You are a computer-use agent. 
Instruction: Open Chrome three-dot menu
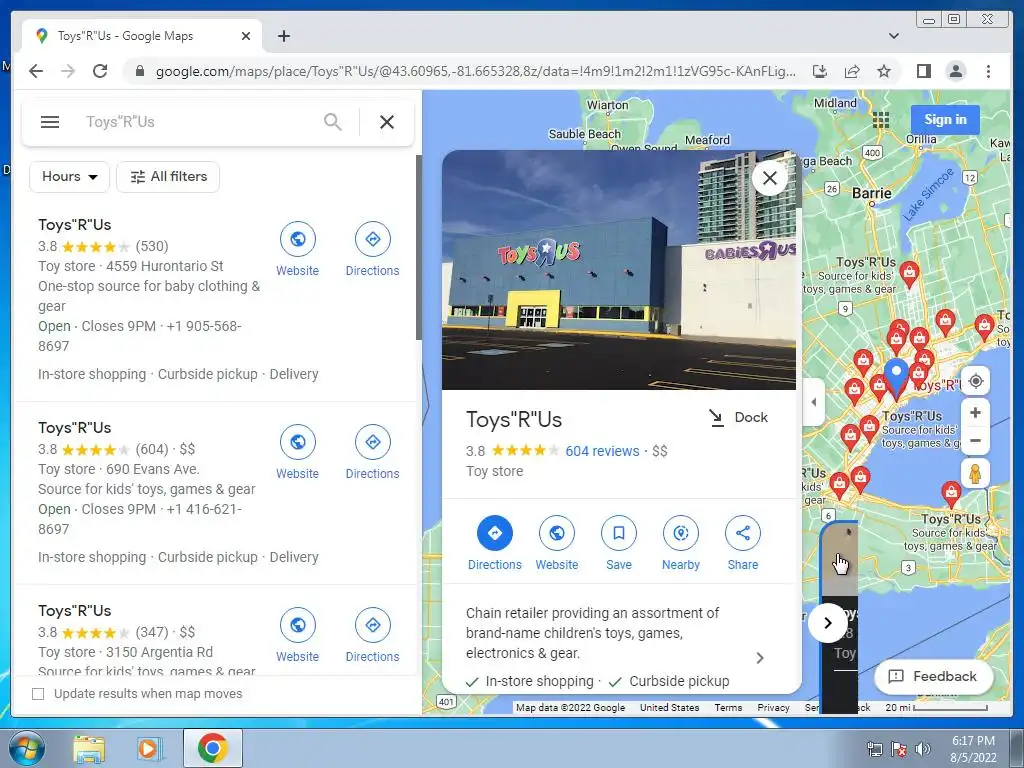pos(988,71)
